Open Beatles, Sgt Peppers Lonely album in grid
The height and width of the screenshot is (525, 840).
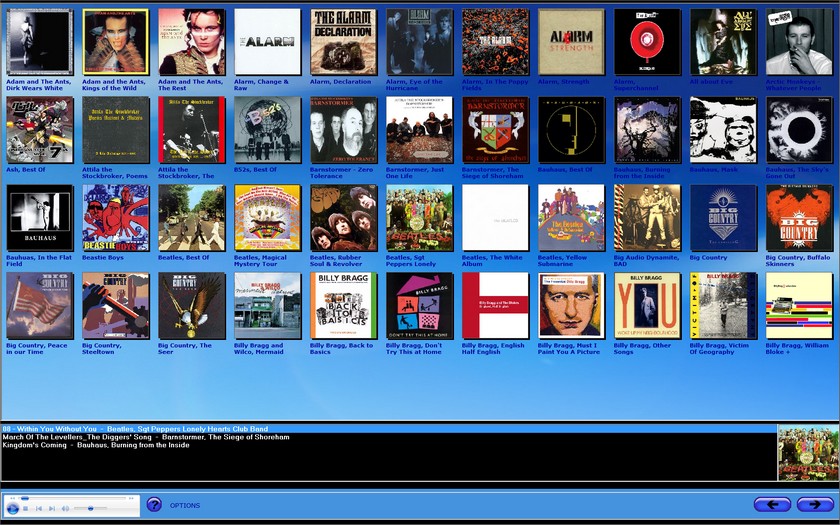click(419, 218)
